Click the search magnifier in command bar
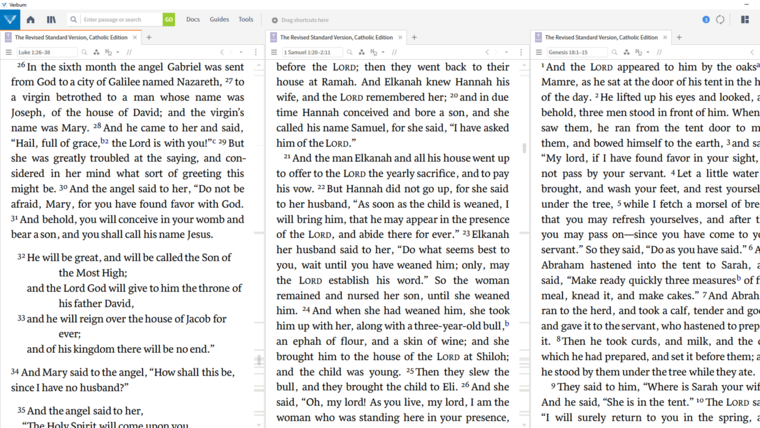The width and height of the screenshot is (760, 428). [x=73, y=20]
